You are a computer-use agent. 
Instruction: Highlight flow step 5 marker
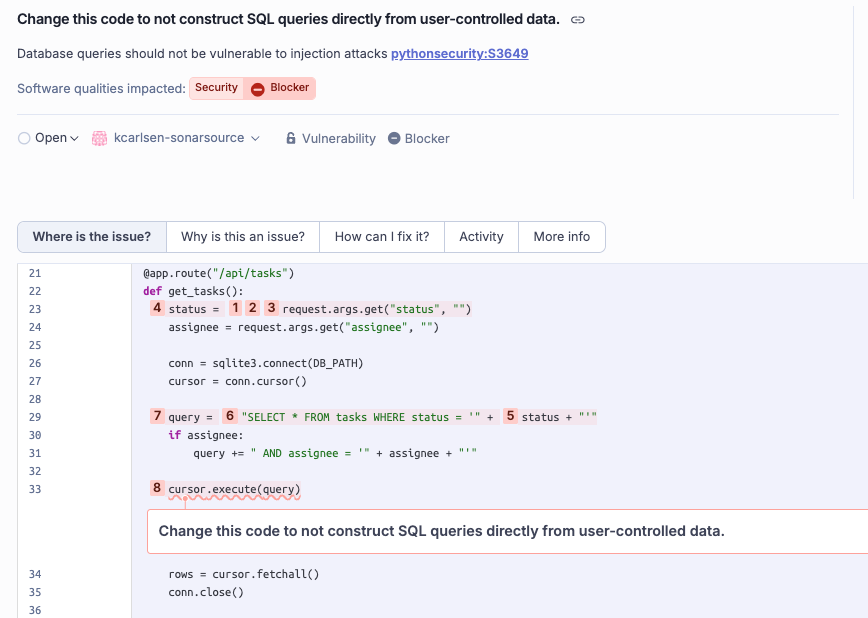pos(510,416)
